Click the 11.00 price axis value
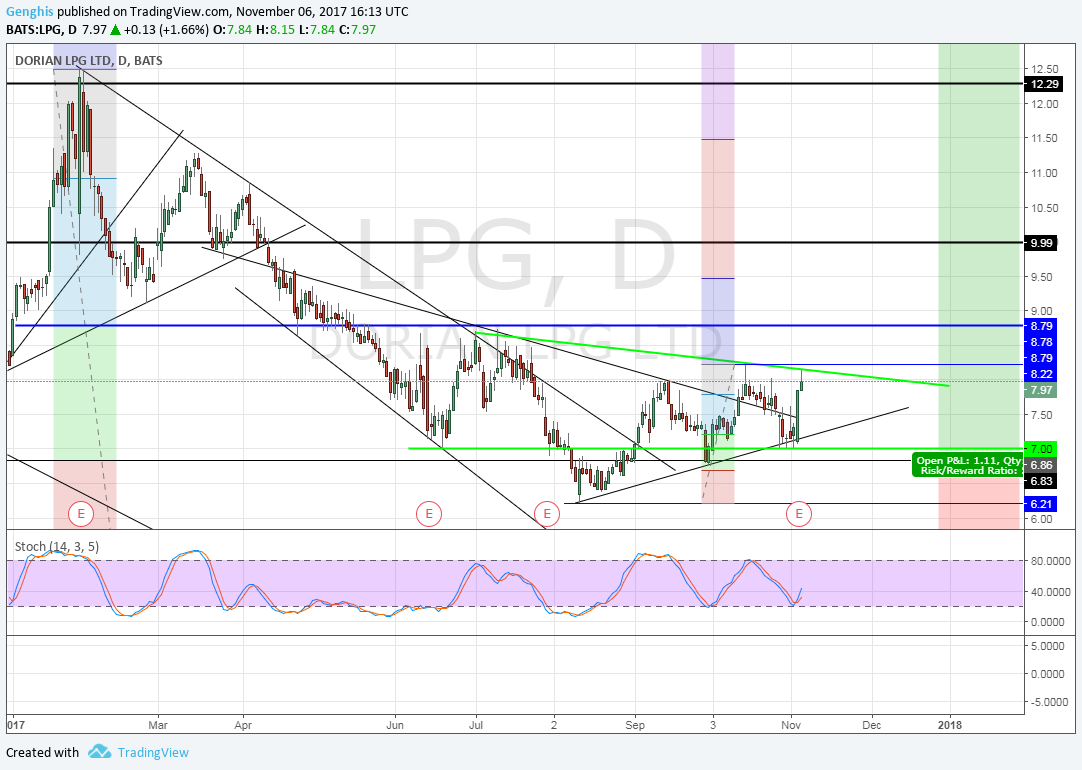The image size is (1082, 770). [1044, 173]
